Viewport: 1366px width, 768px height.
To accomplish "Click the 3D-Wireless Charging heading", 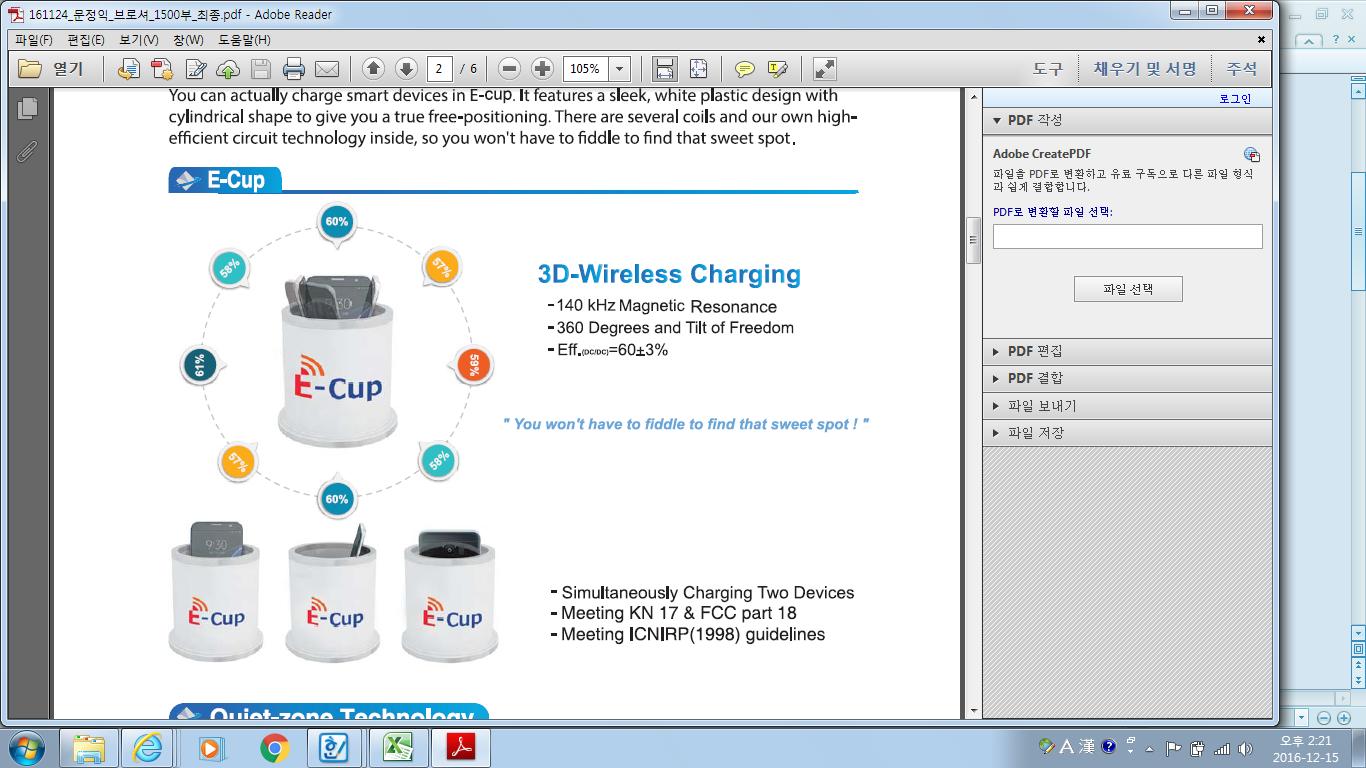I will pyautogui.click(x=669, y=274).
